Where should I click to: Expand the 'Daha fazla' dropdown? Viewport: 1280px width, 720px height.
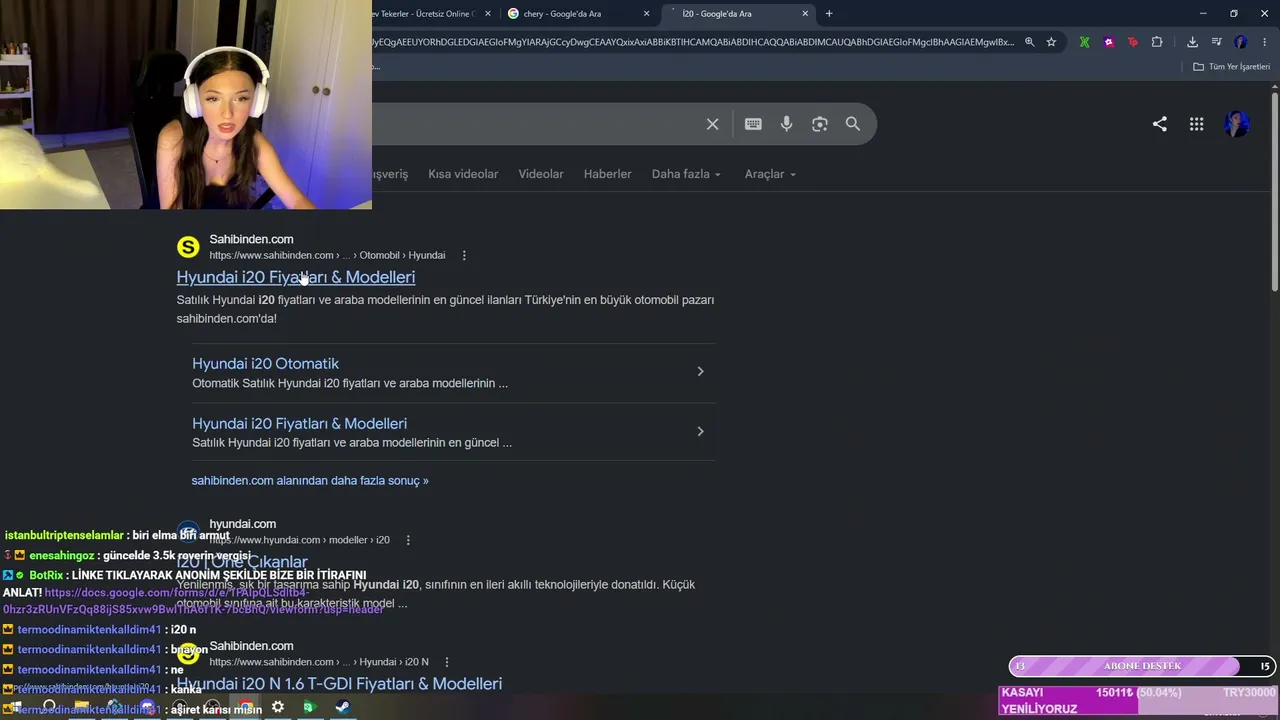coord(687,174)
